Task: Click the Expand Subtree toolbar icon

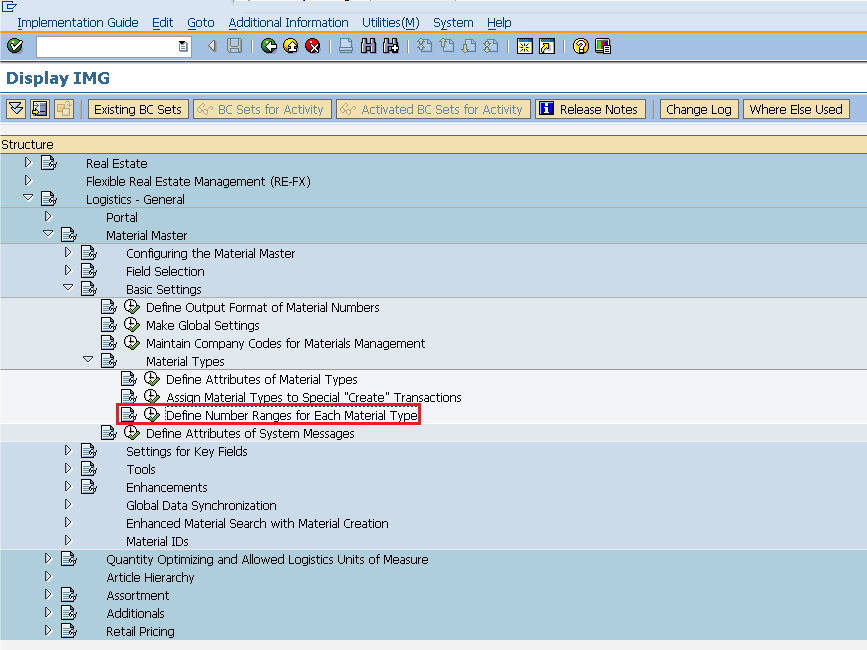Action: tap(16, 109)
